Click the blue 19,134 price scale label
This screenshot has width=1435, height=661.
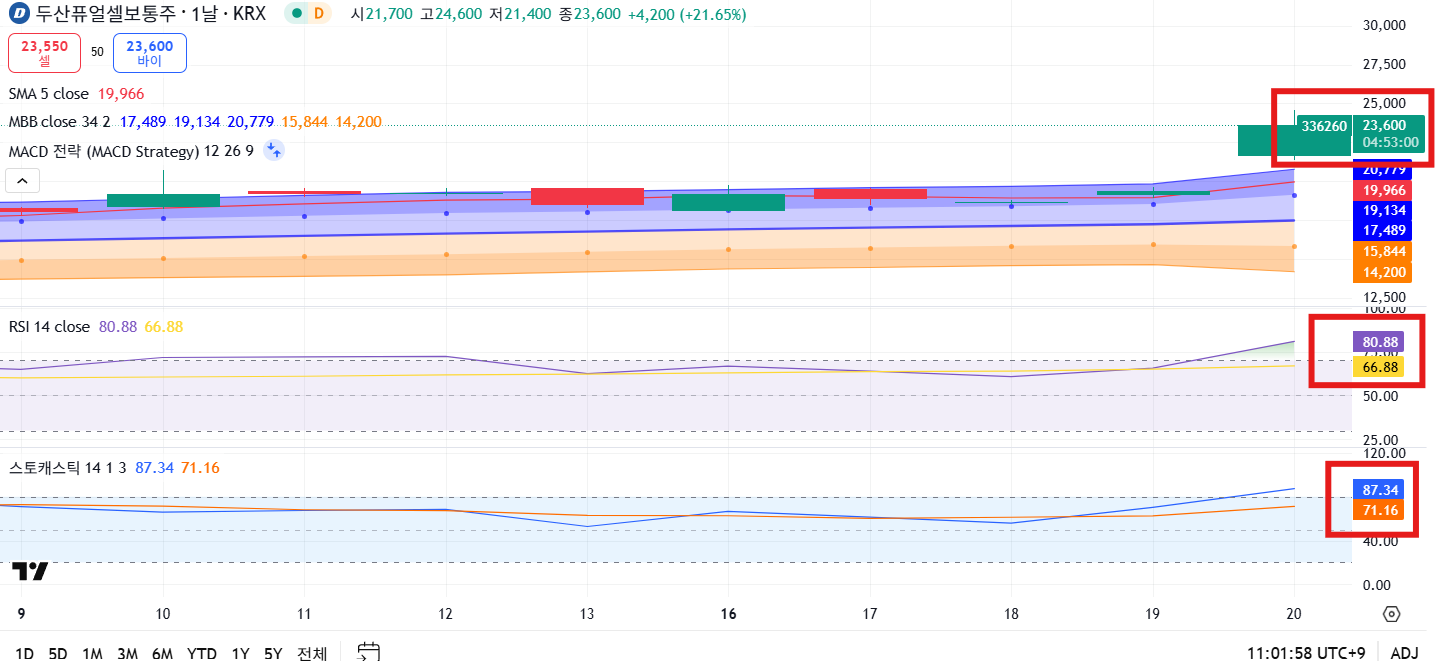tap(1381, 210)
